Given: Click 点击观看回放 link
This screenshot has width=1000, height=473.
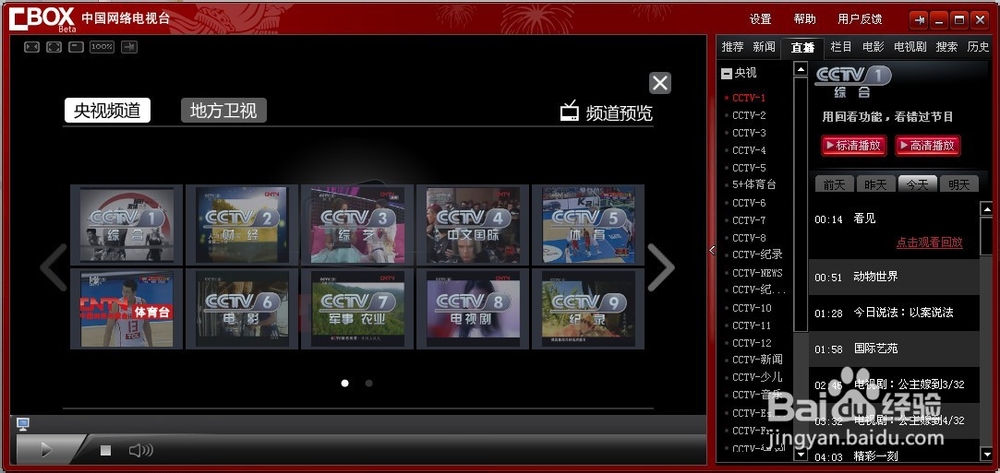Looking at the screenshot, I should click(929, 242).
